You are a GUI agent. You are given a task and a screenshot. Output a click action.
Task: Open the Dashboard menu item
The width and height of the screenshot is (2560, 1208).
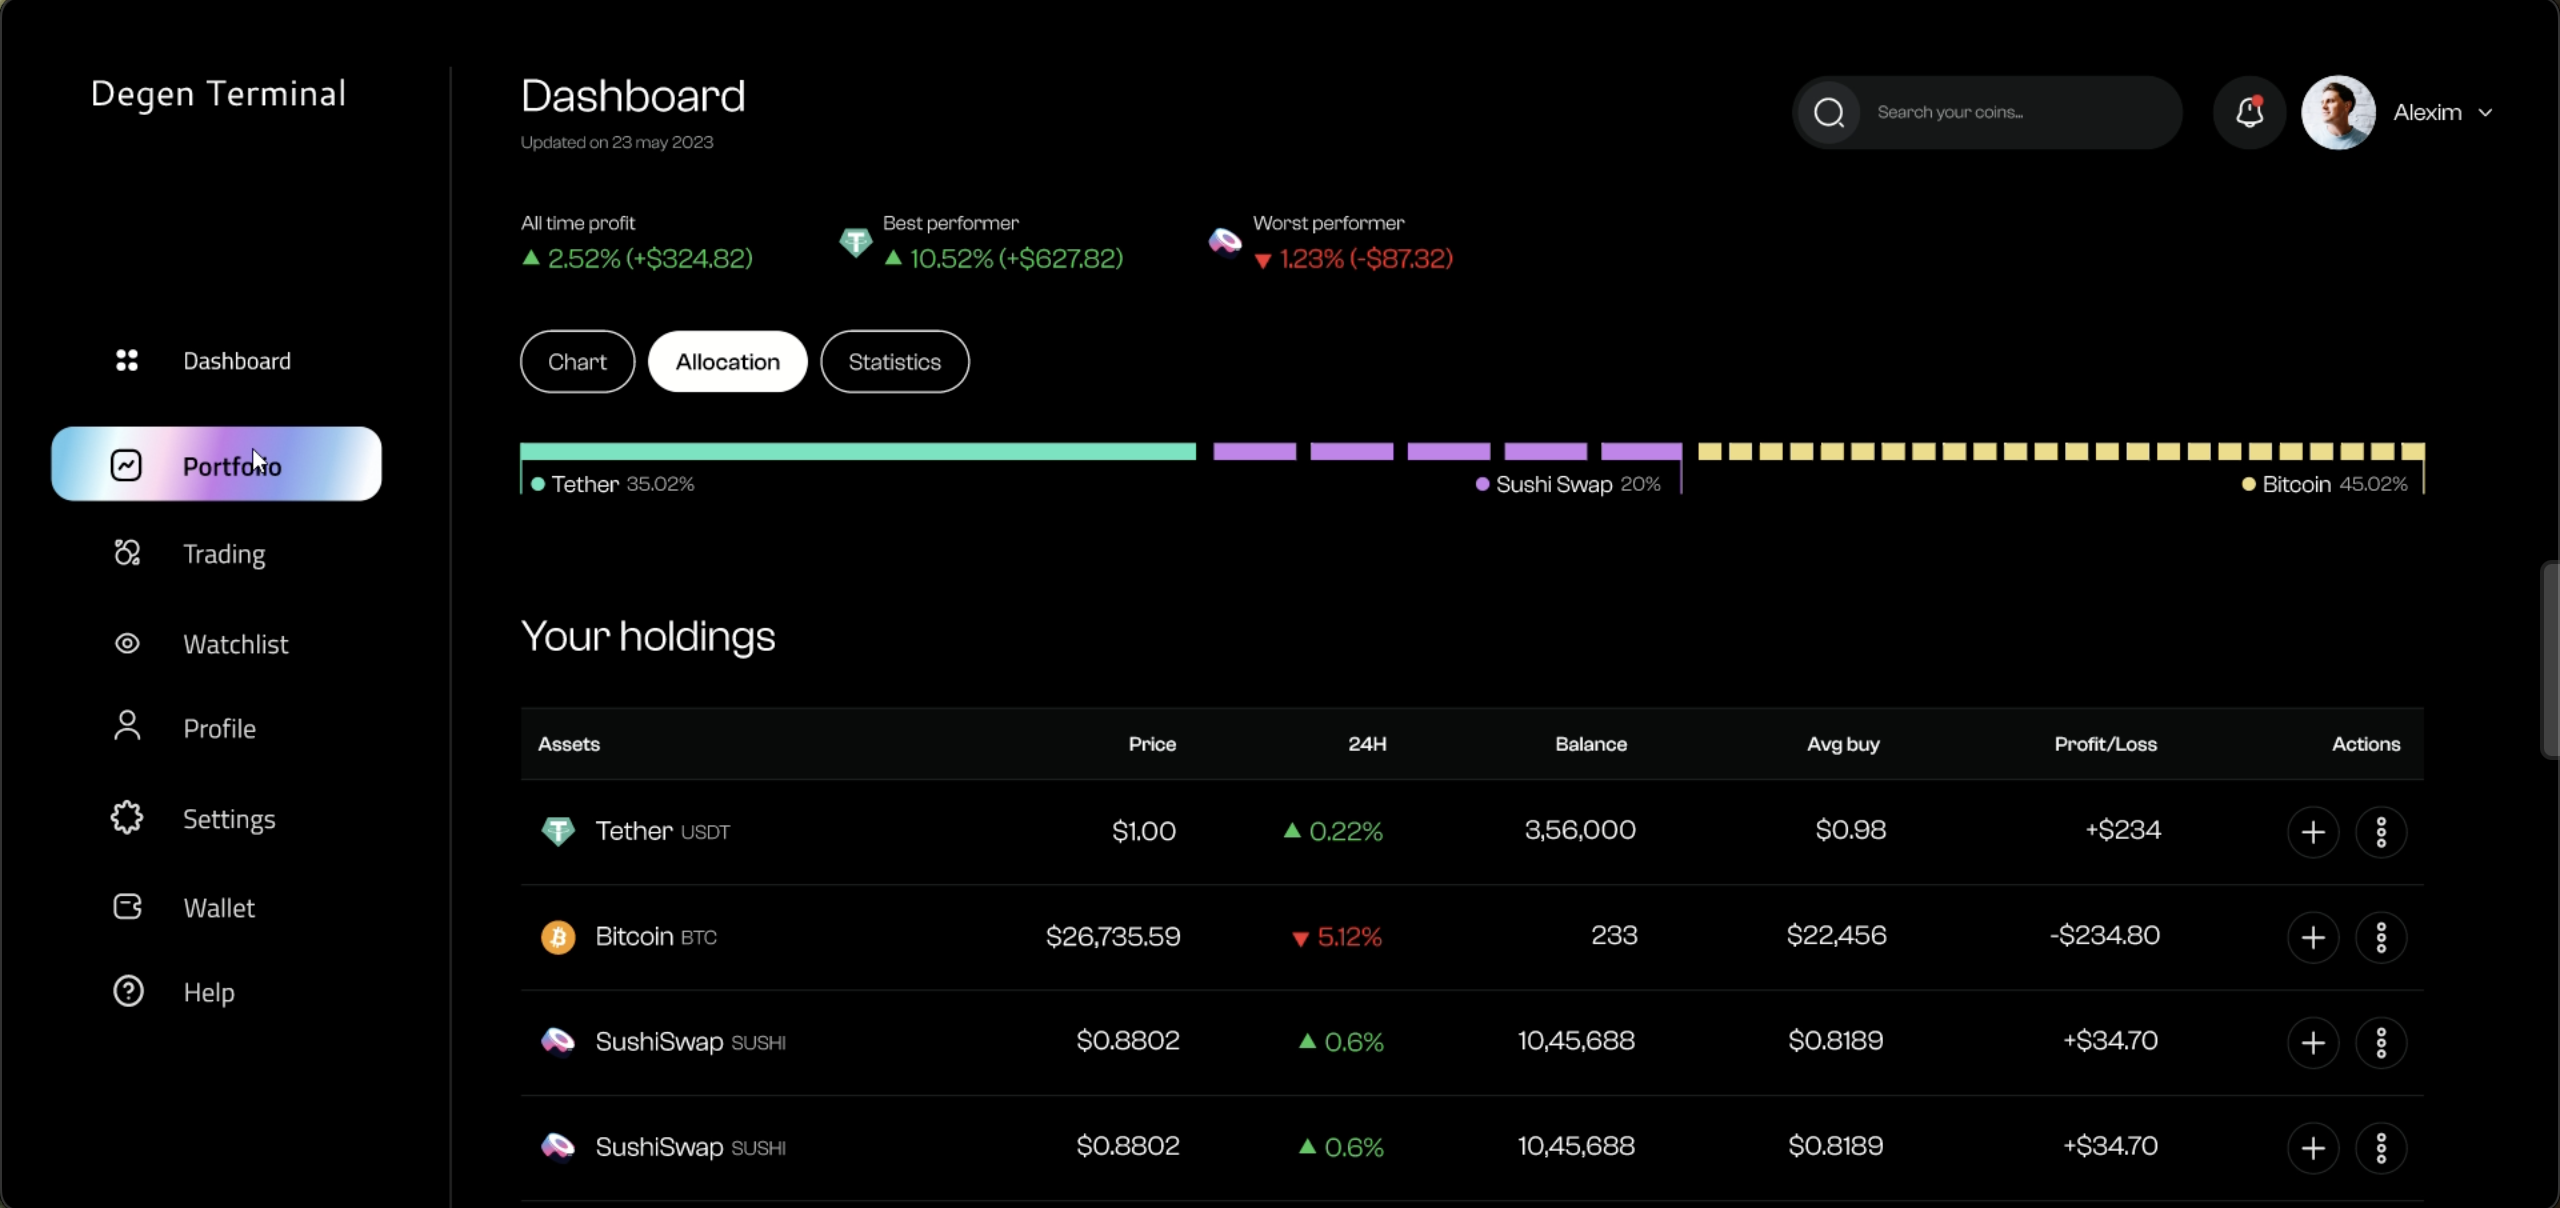pos(236,361)
